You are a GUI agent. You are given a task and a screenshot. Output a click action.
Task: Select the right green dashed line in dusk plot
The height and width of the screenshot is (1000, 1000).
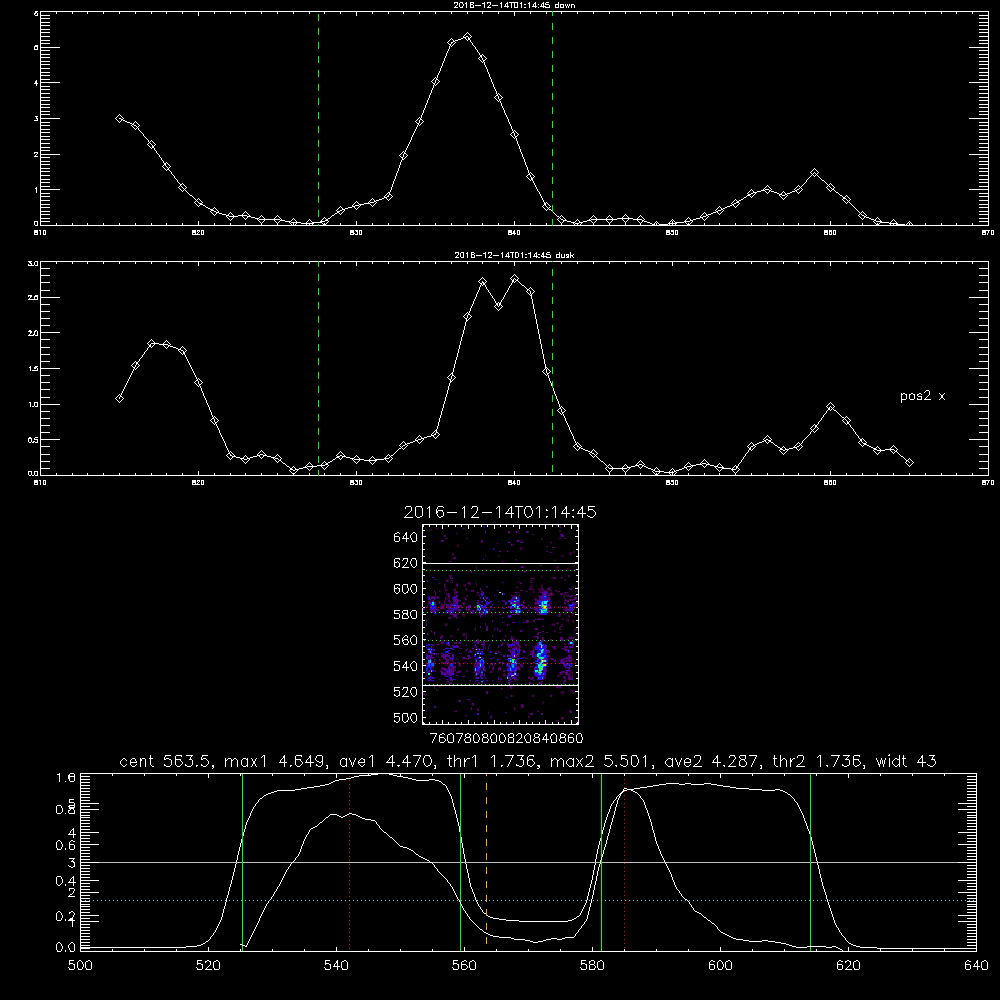pyautogui.click(x=552, y=369)
